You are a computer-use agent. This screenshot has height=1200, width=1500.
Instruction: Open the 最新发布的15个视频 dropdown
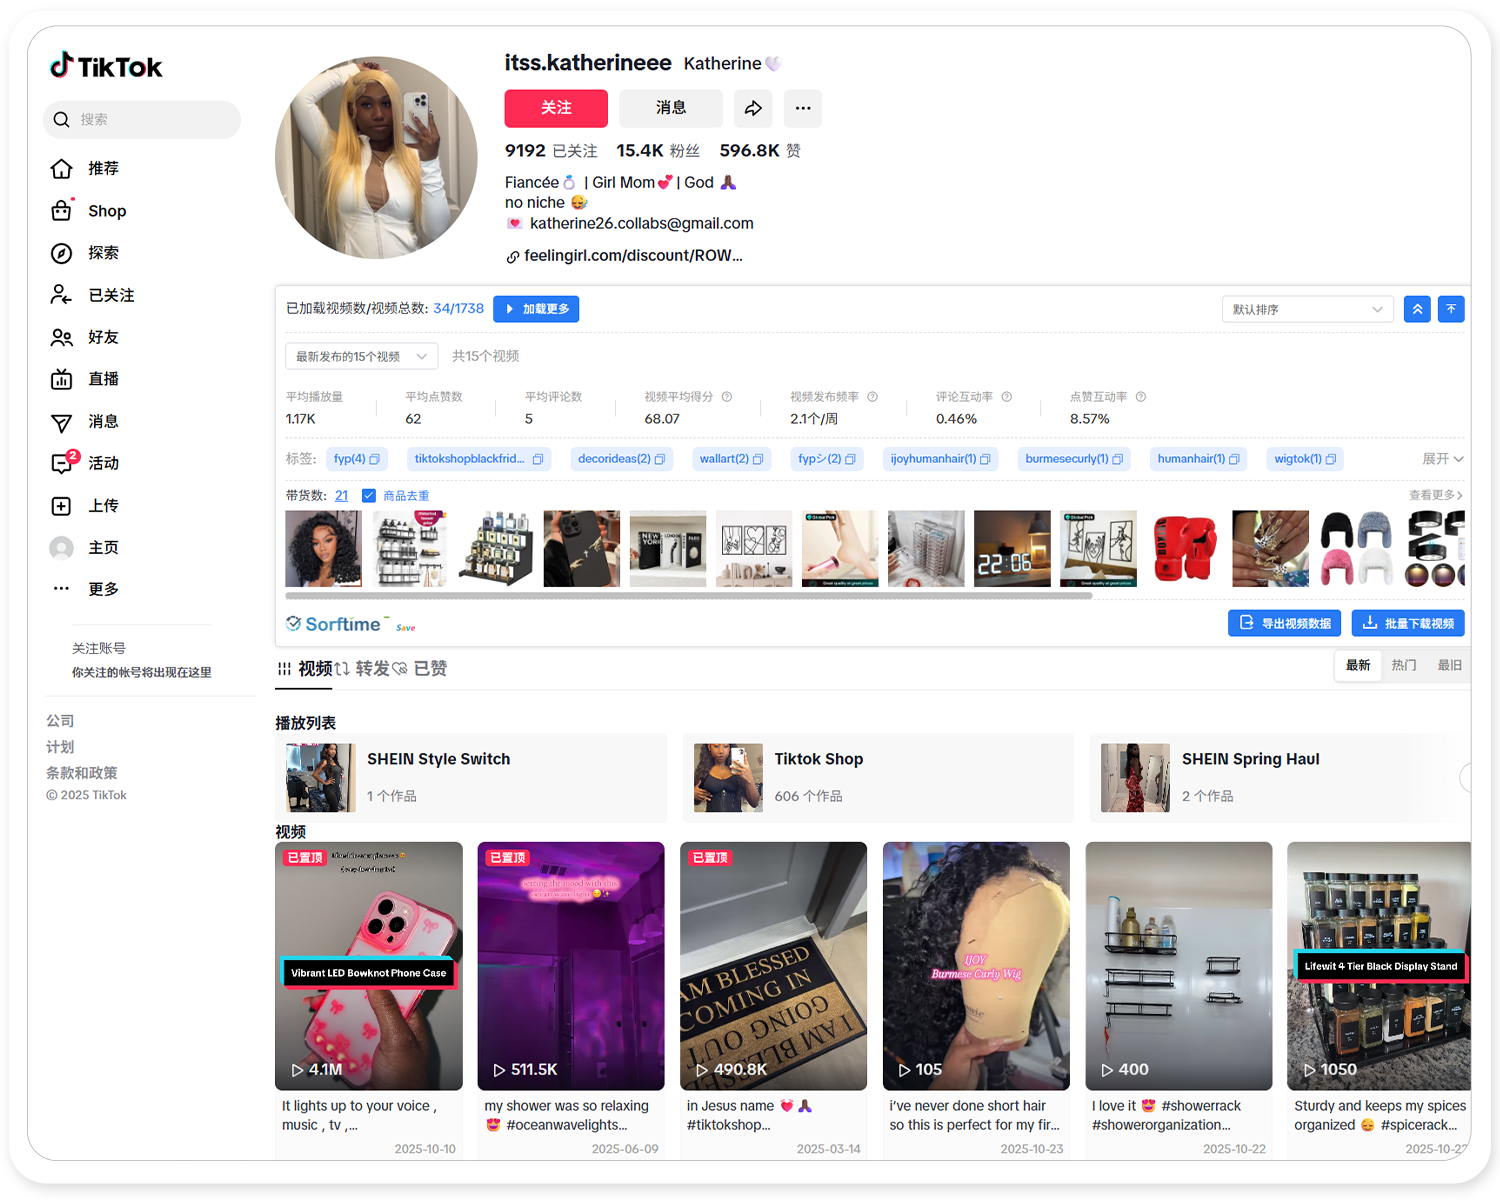click(361, 356)
